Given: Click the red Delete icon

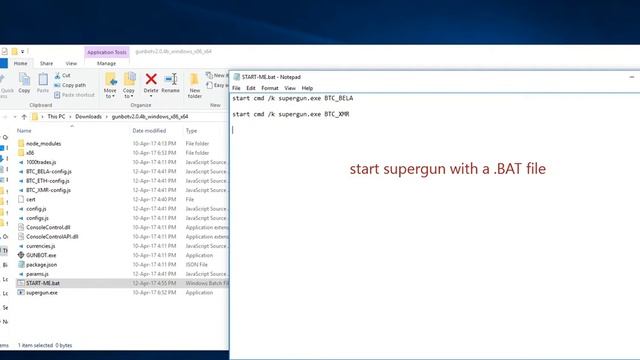Looking at the screenshot, I should pyautogui.click(x=151, y=79).
